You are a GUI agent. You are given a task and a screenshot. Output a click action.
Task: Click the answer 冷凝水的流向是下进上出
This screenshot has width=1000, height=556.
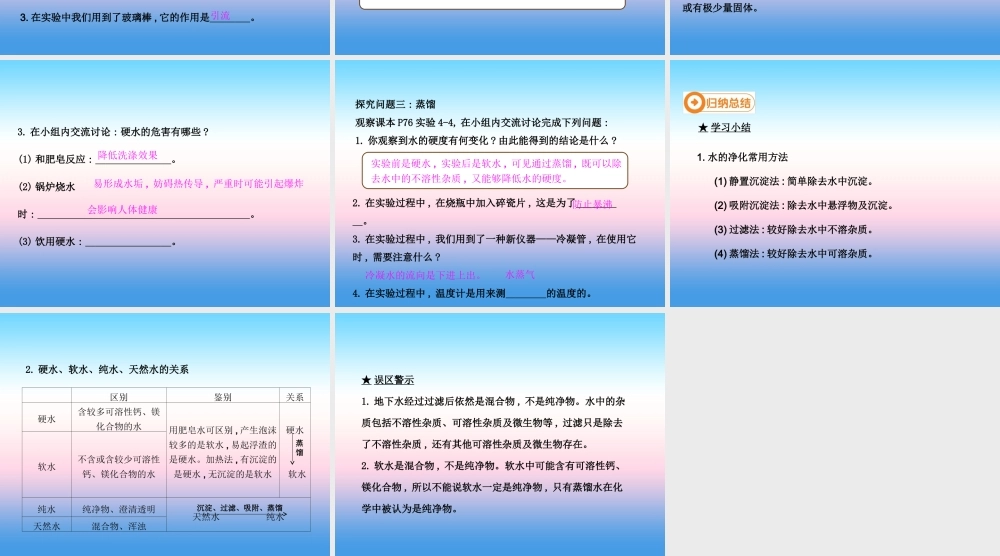422,275
